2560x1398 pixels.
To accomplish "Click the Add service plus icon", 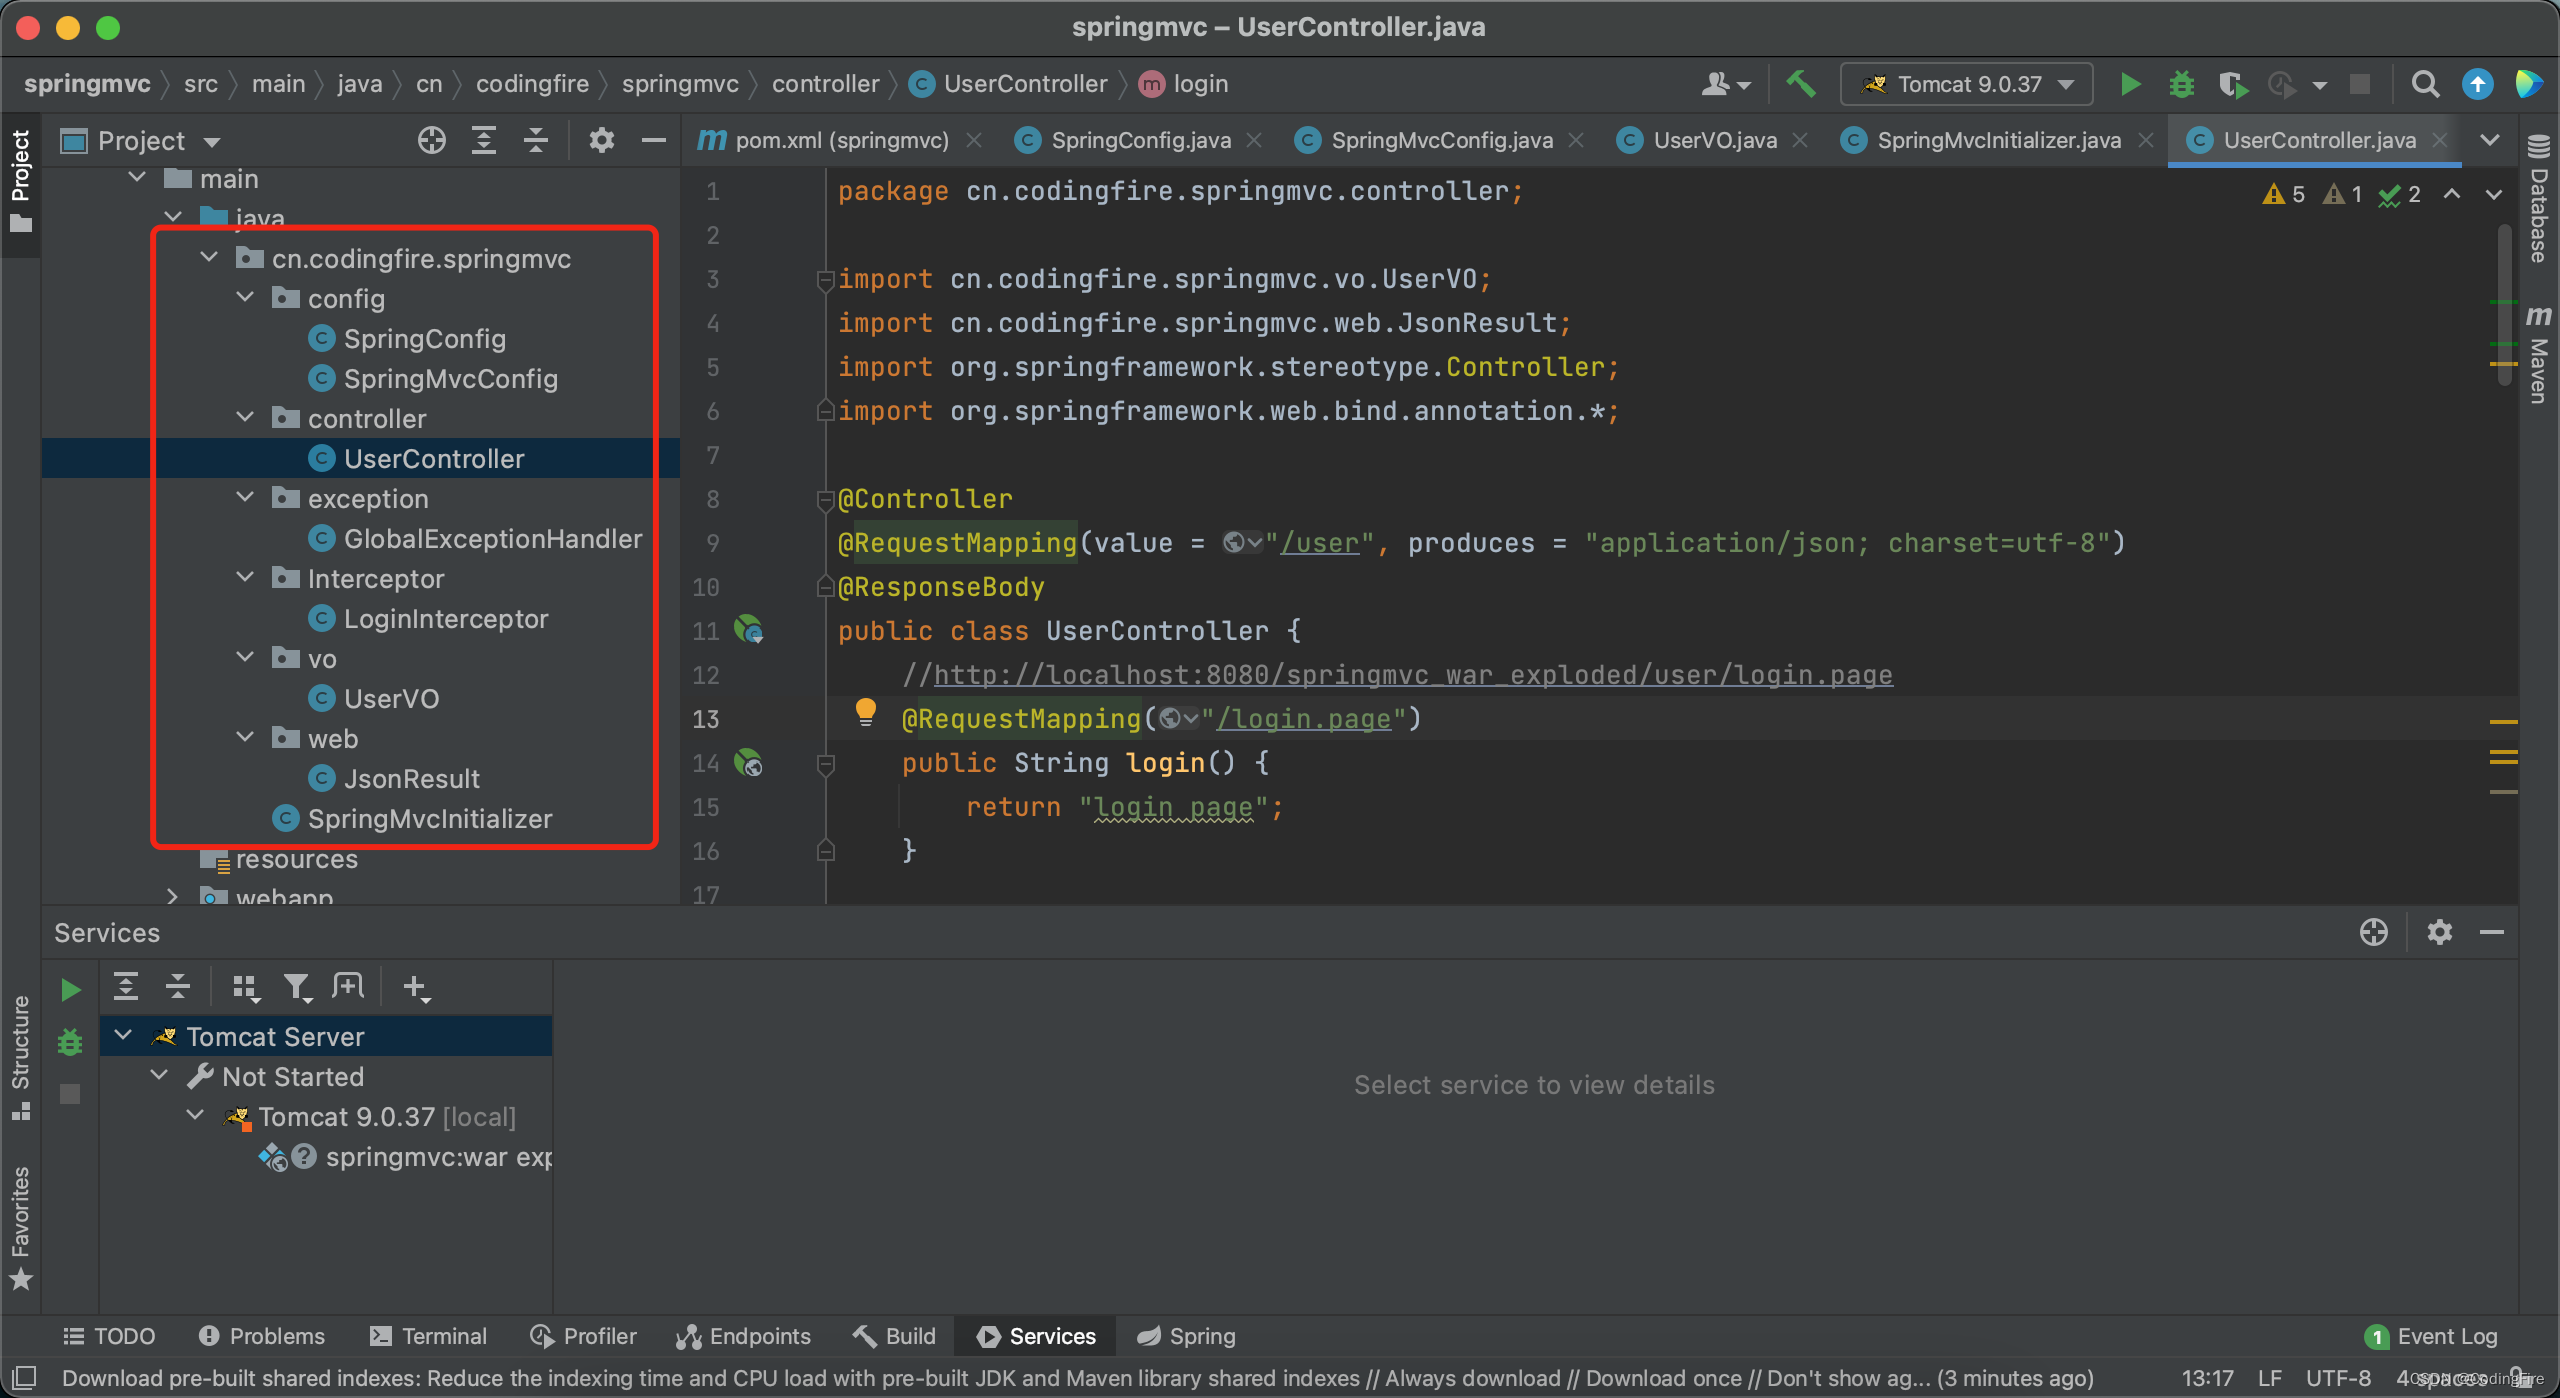I will [x=415, y=988].
